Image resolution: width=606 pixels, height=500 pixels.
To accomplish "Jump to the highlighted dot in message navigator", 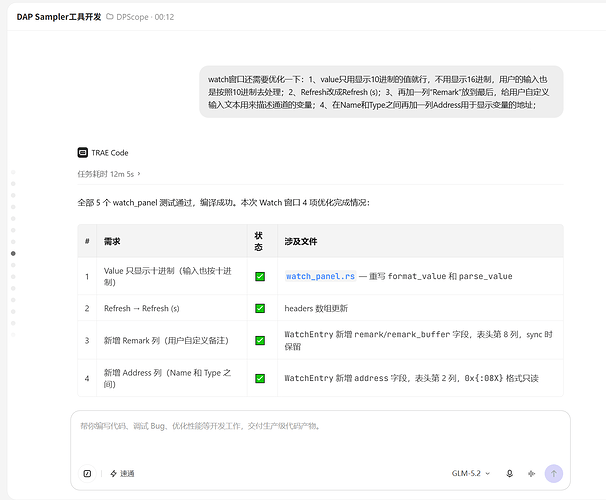I will (13, 253).
